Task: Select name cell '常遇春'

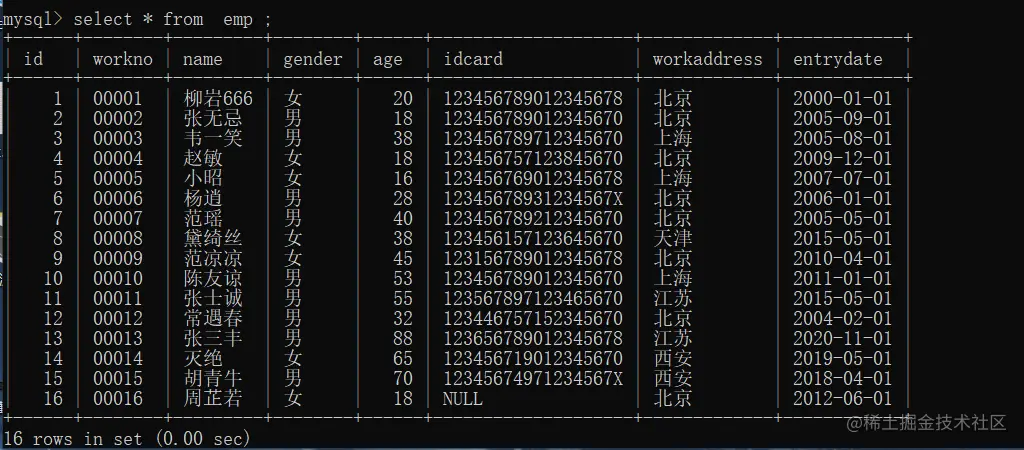Action: pyautogui.click(x=213, y=319)
